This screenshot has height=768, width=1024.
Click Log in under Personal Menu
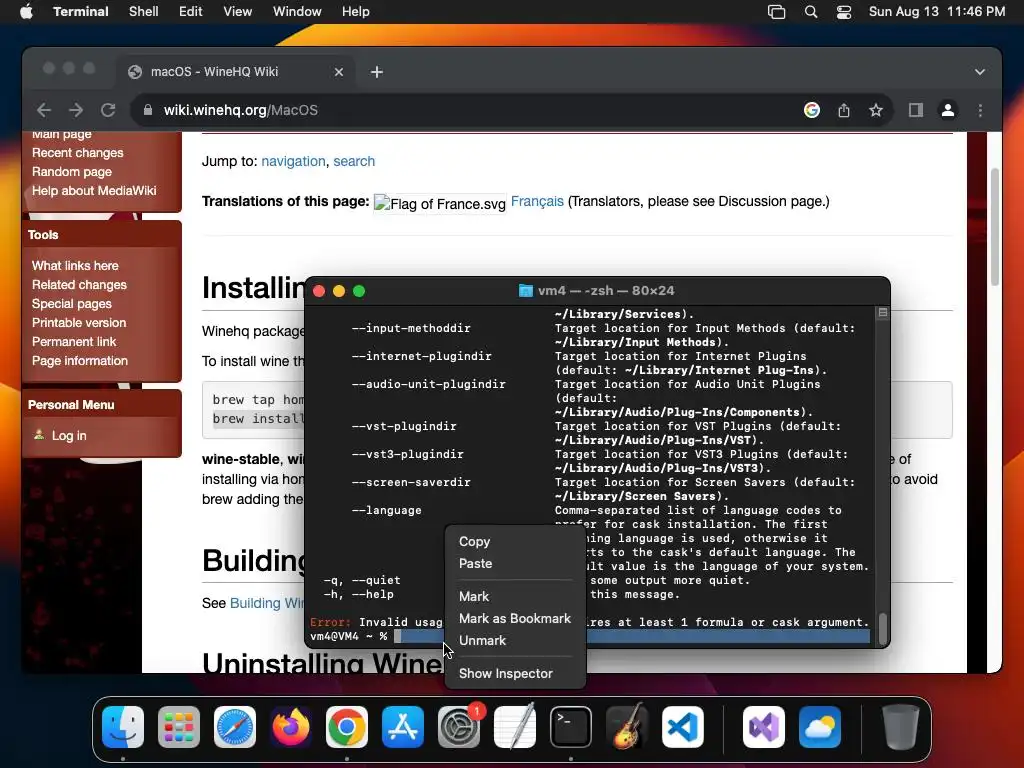point(69,436)
